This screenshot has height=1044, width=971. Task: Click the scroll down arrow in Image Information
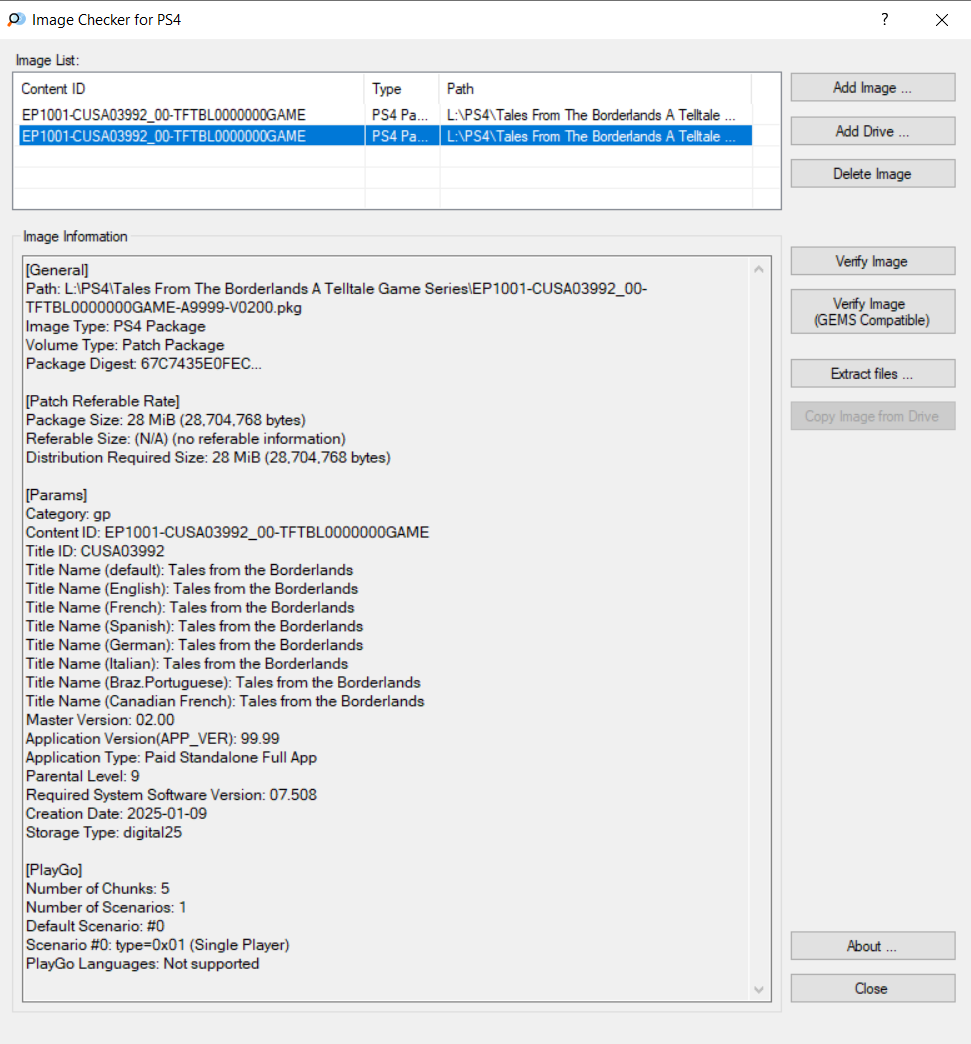(x=759, y=989)
